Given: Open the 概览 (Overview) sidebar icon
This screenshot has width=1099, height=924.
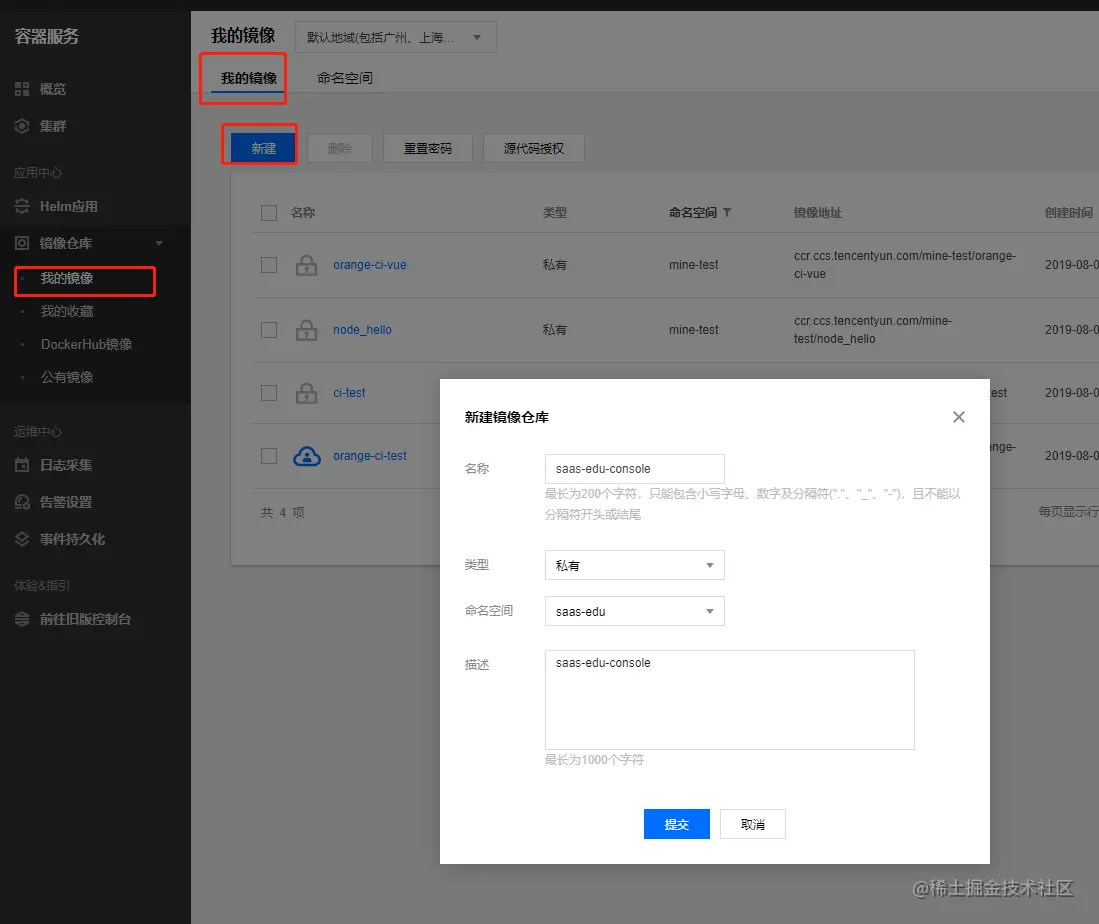Looking at the screenshot, I should click(x=22, y=88).
